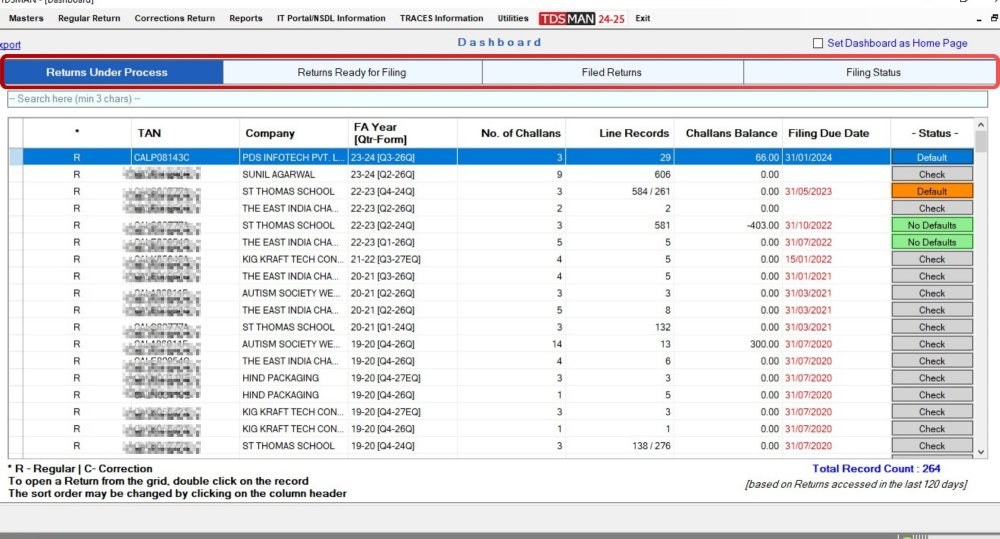
Task: Click the restore-down icon of the dashboard window
Action: (x=992, y=18)
